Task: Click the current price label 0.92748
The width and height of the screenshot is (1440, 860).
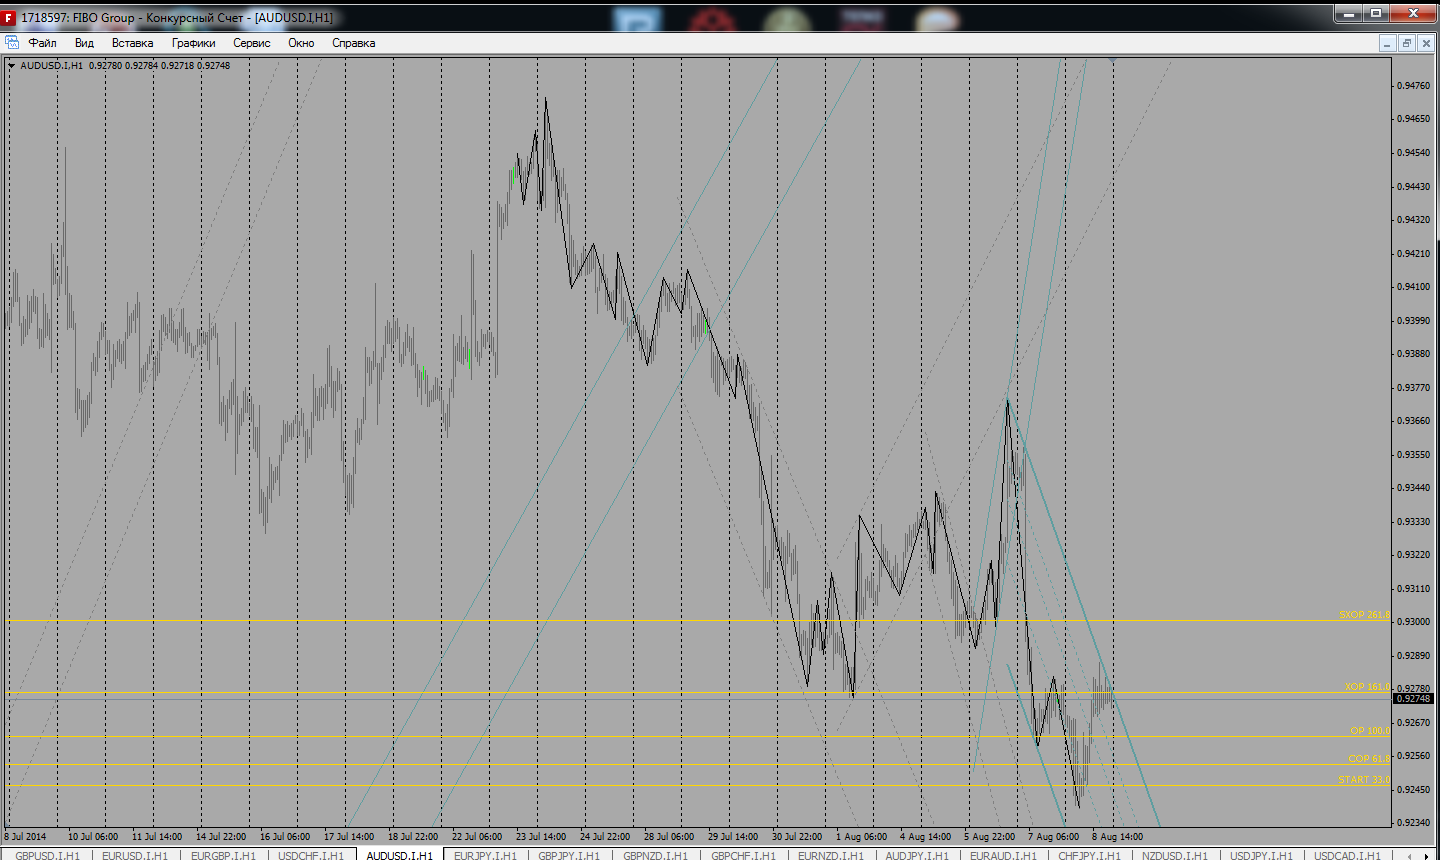Action: point(1412,698)
